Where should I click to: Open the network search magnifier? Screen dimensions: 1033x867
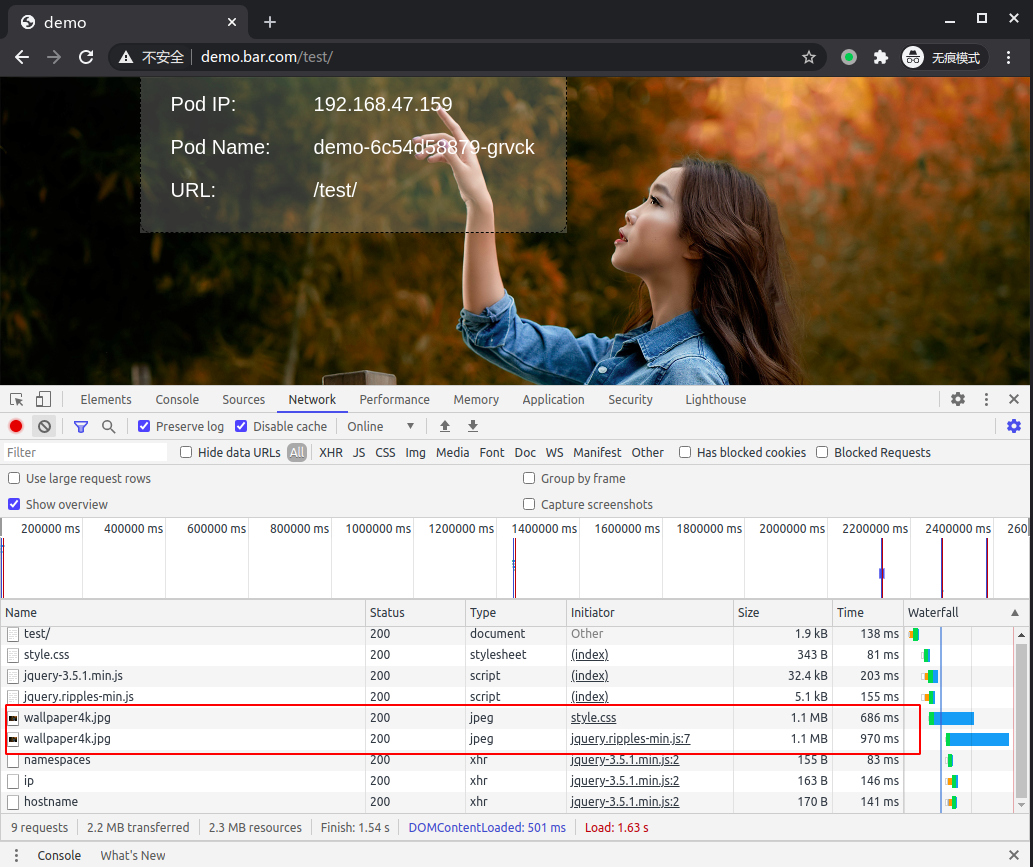[108, 426]
